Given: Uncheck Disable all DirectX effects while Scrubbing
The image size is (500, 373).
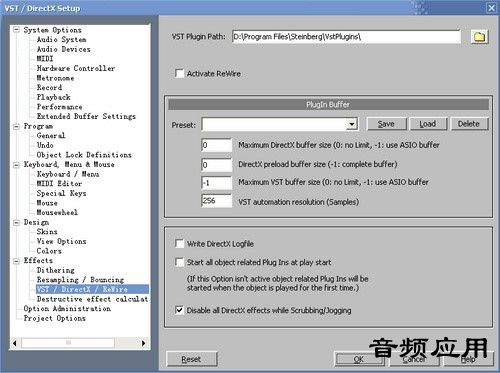Looking at the screenshot, I should tap(179, 310).
